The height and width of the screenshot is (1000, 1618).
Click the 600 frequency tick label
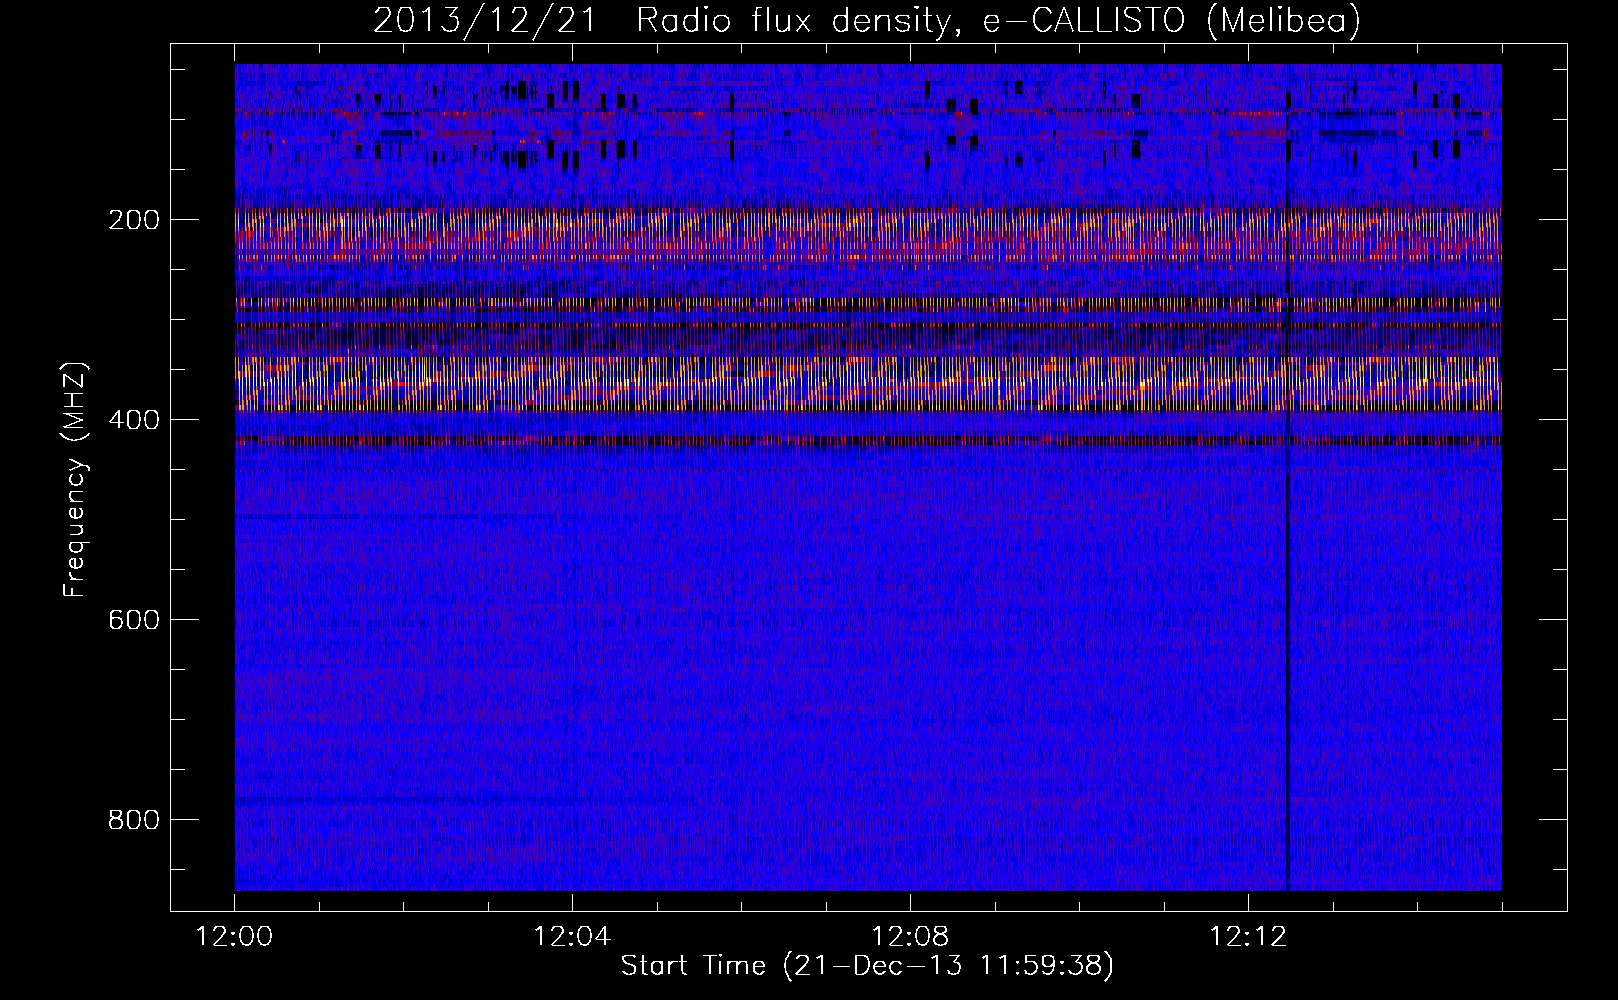pyautogui.click(x=133, y=620)
